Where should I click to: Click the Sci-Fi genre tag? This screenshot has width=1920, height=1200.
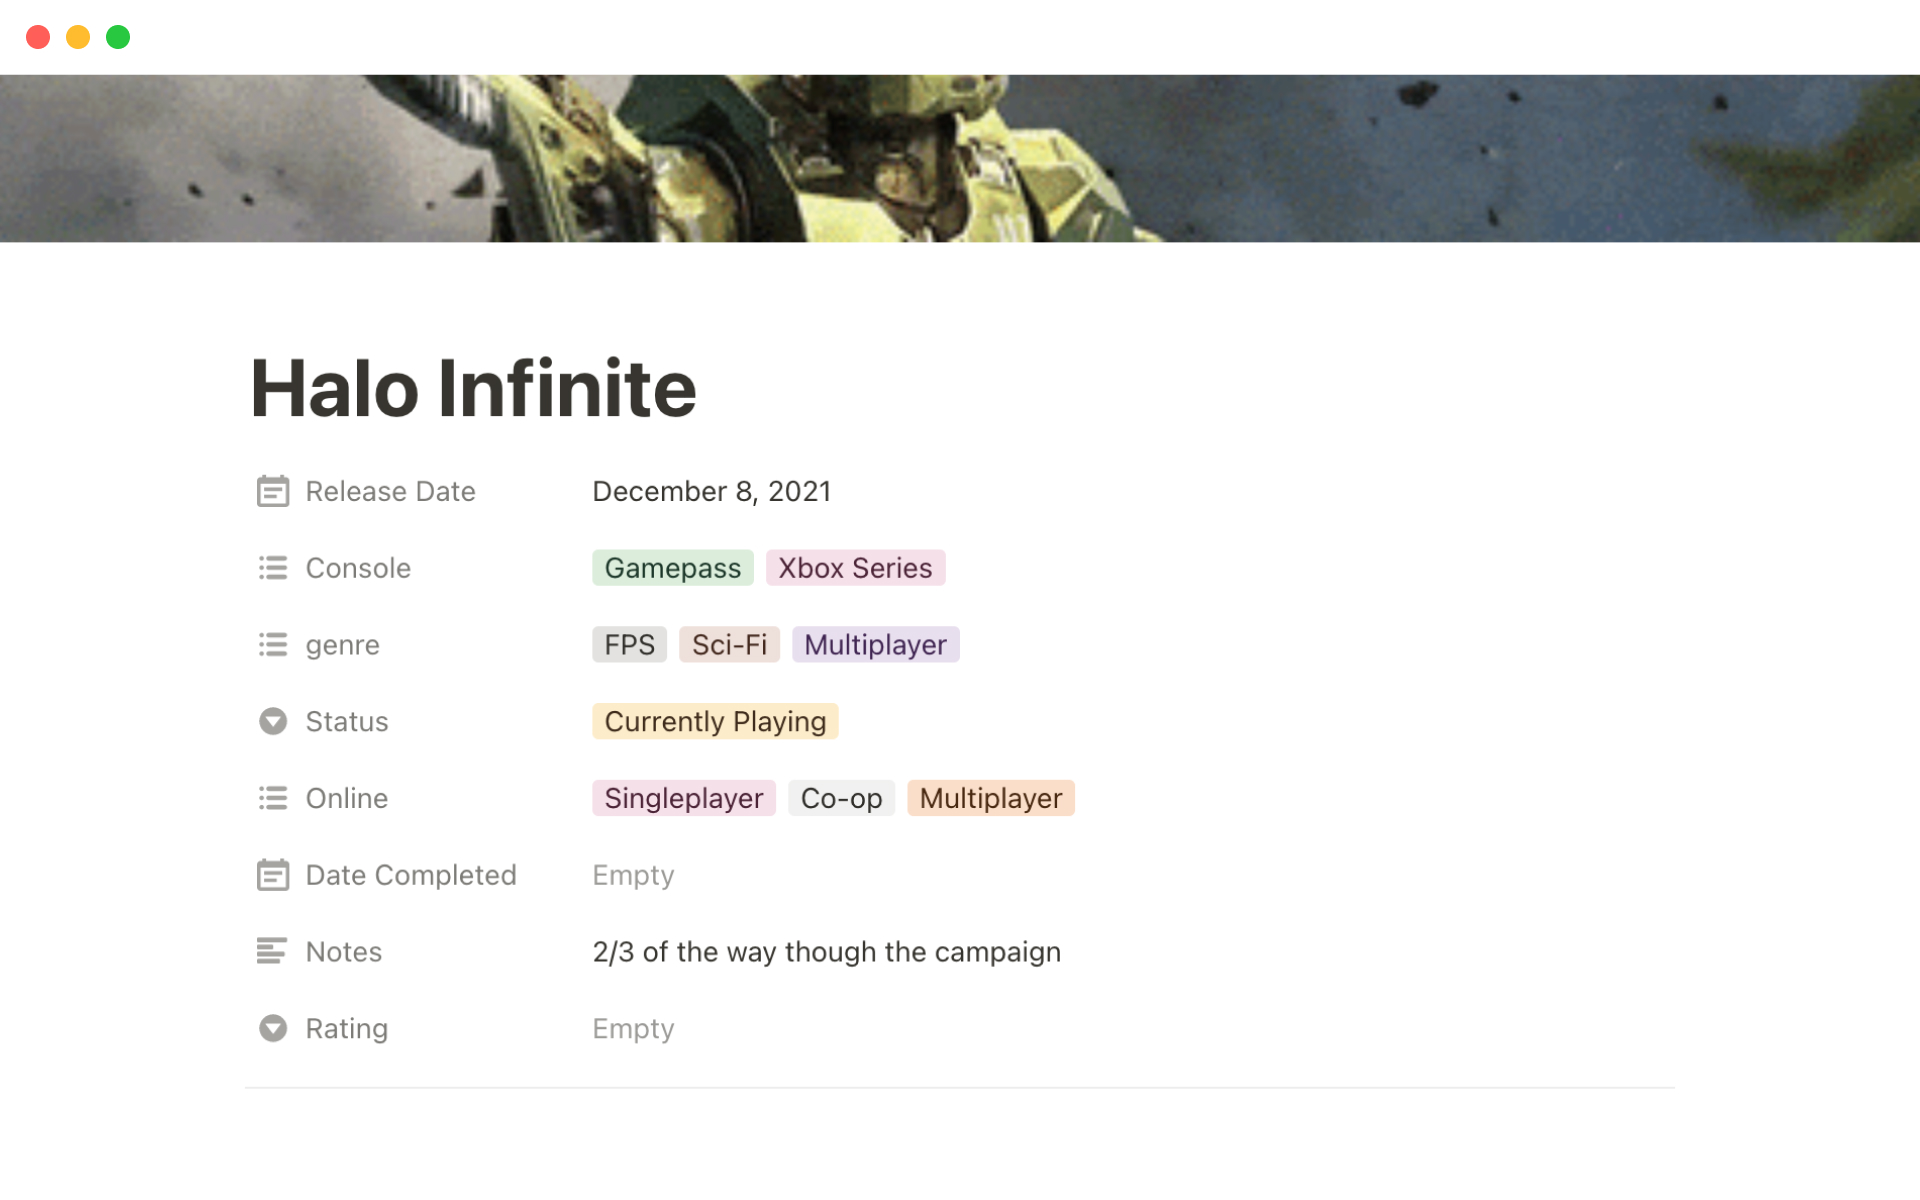[x=729, y=645]
